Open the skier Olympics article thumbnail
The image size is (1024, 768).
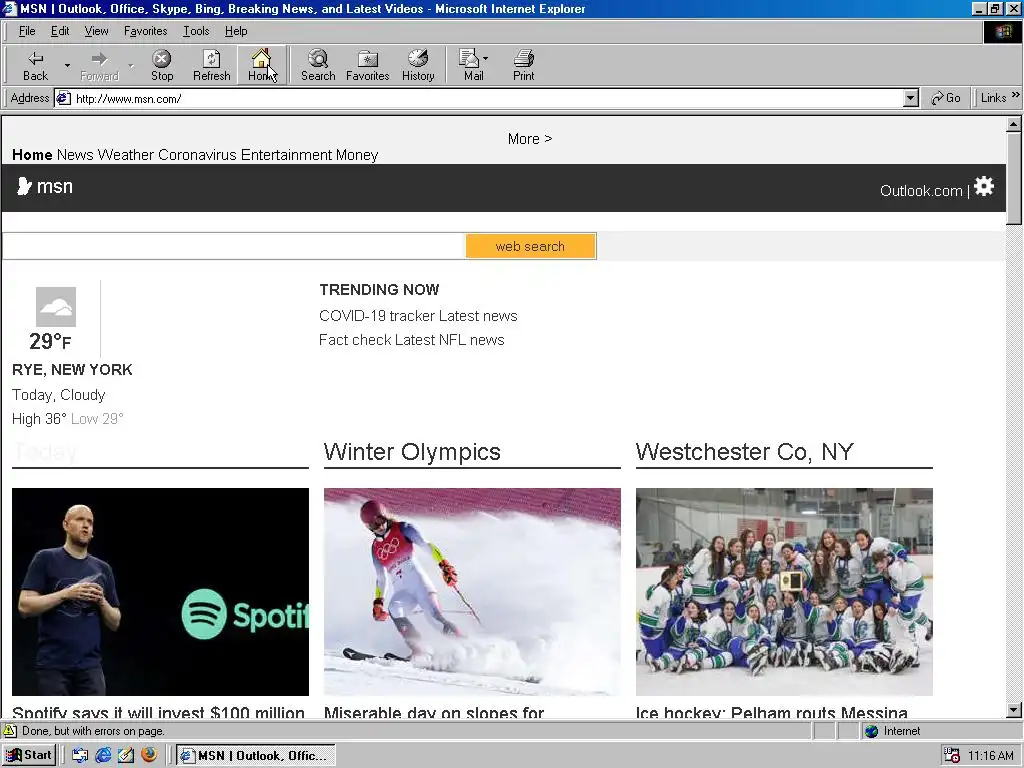(x=472, y=592)
